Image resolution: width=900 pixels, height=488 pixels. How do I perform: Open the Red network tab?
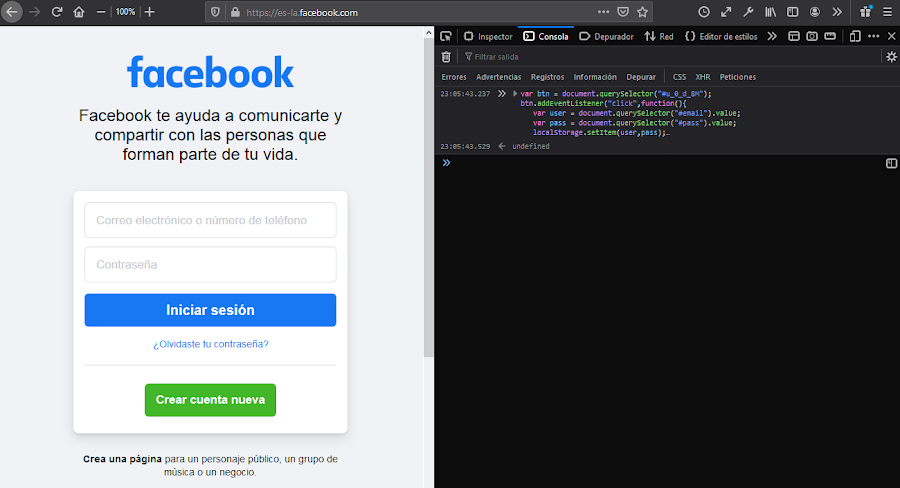pos(658,36)
